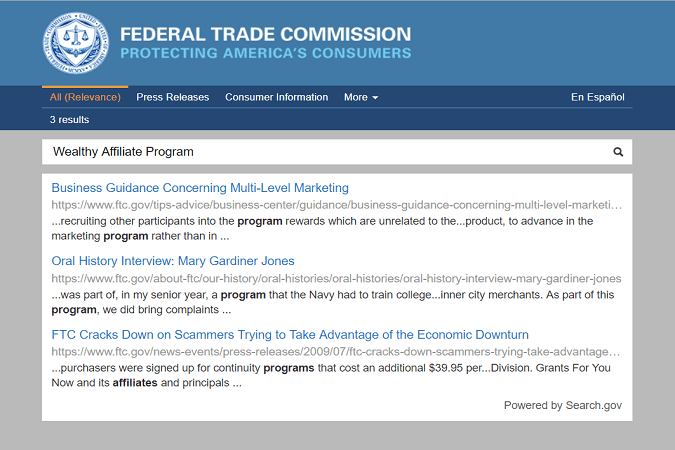Click the multi-level marketing guidance URL
Screen dimensions: 675x450
(336, 205)
